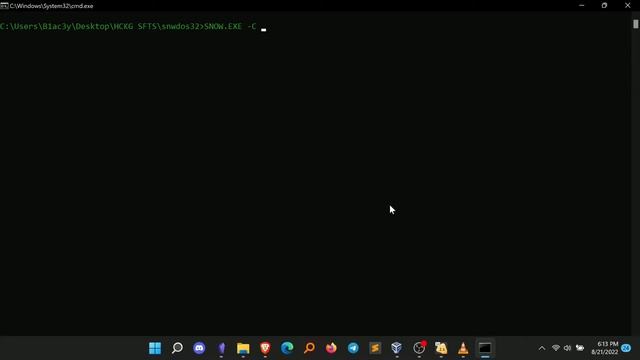Open Telegram from the taskbar
The height and width of the screenshot is (360, 640).
click(x=353, y=348)
